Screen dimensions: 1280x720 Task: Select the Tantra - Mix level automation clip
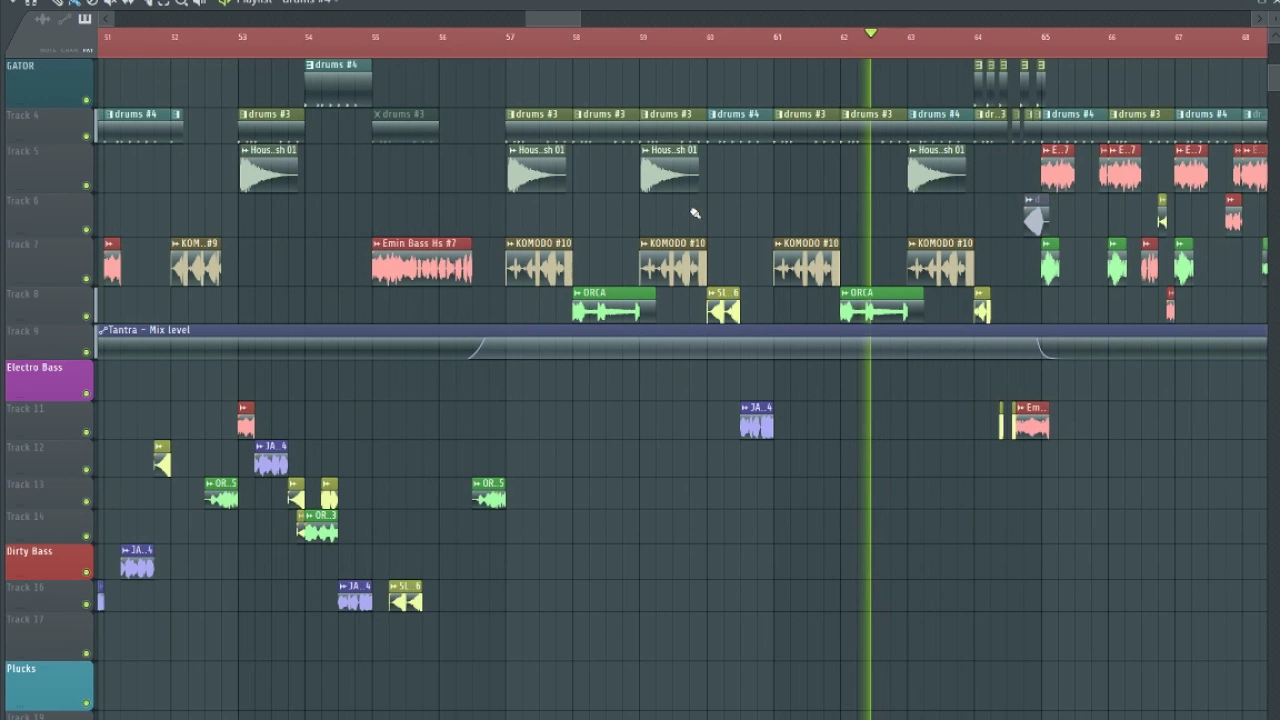[x=682, y=341]
